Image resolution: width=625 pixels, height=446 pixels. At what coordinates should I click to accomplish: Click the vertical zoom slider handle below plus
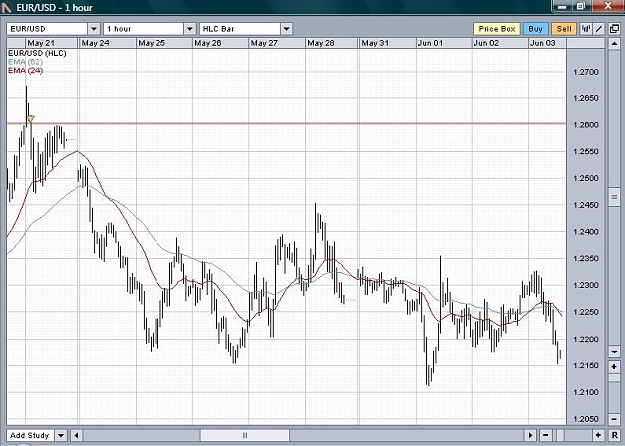click(614, 377)
